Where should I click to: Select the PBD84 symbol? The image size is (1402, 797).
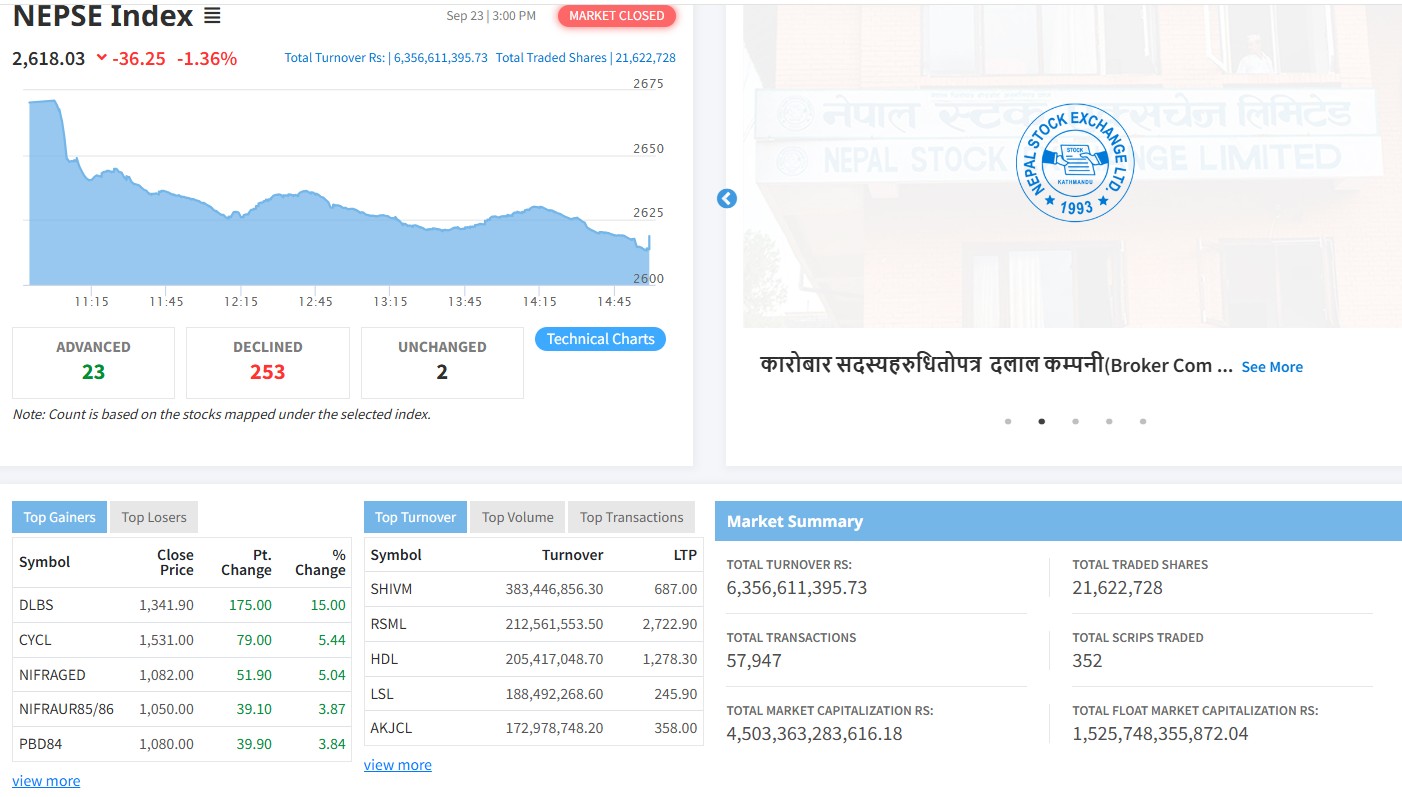(39, 744)
